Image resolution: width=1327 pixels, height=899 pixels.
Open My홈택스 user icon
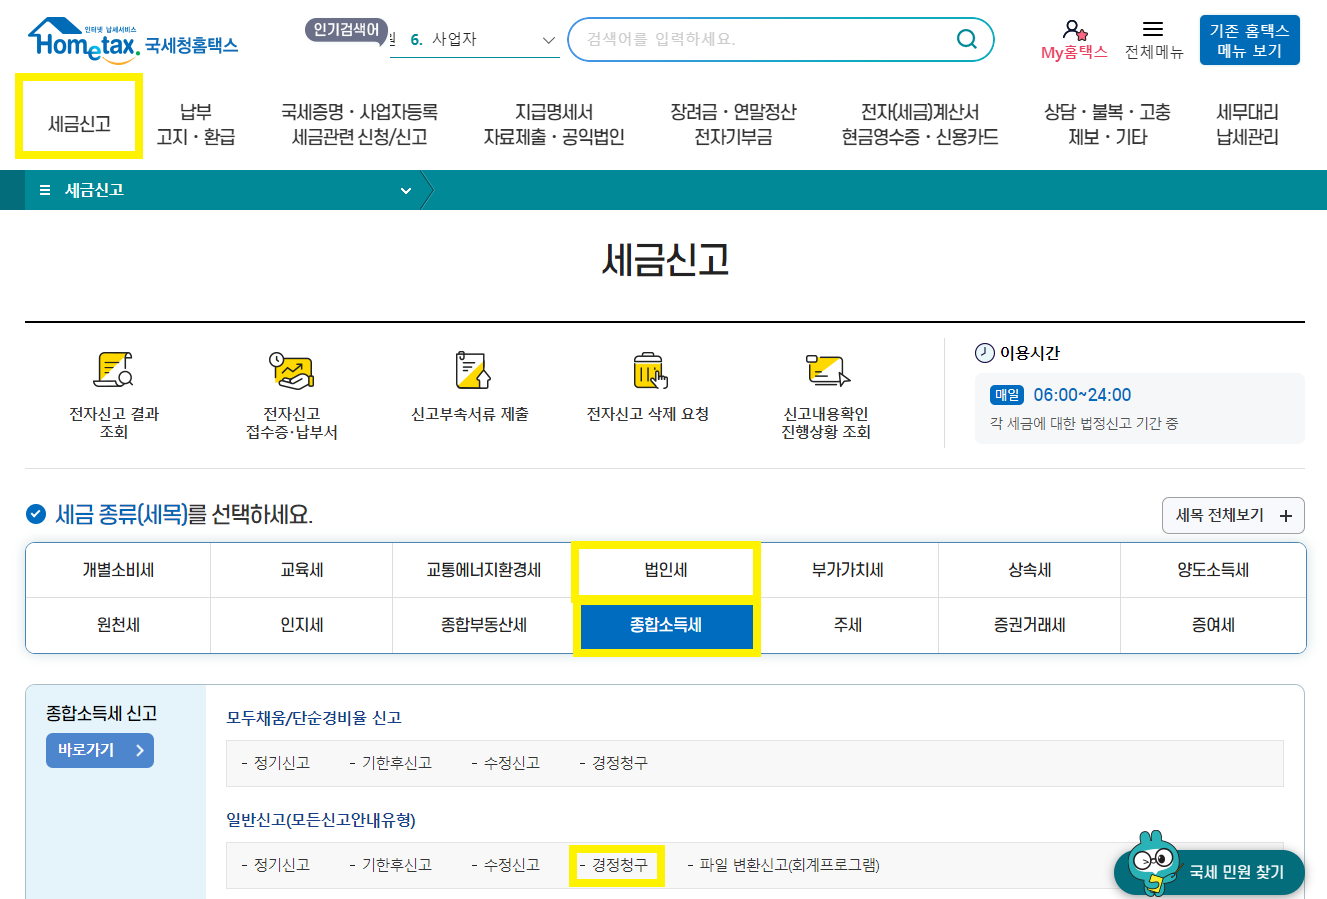[1075, 30]
